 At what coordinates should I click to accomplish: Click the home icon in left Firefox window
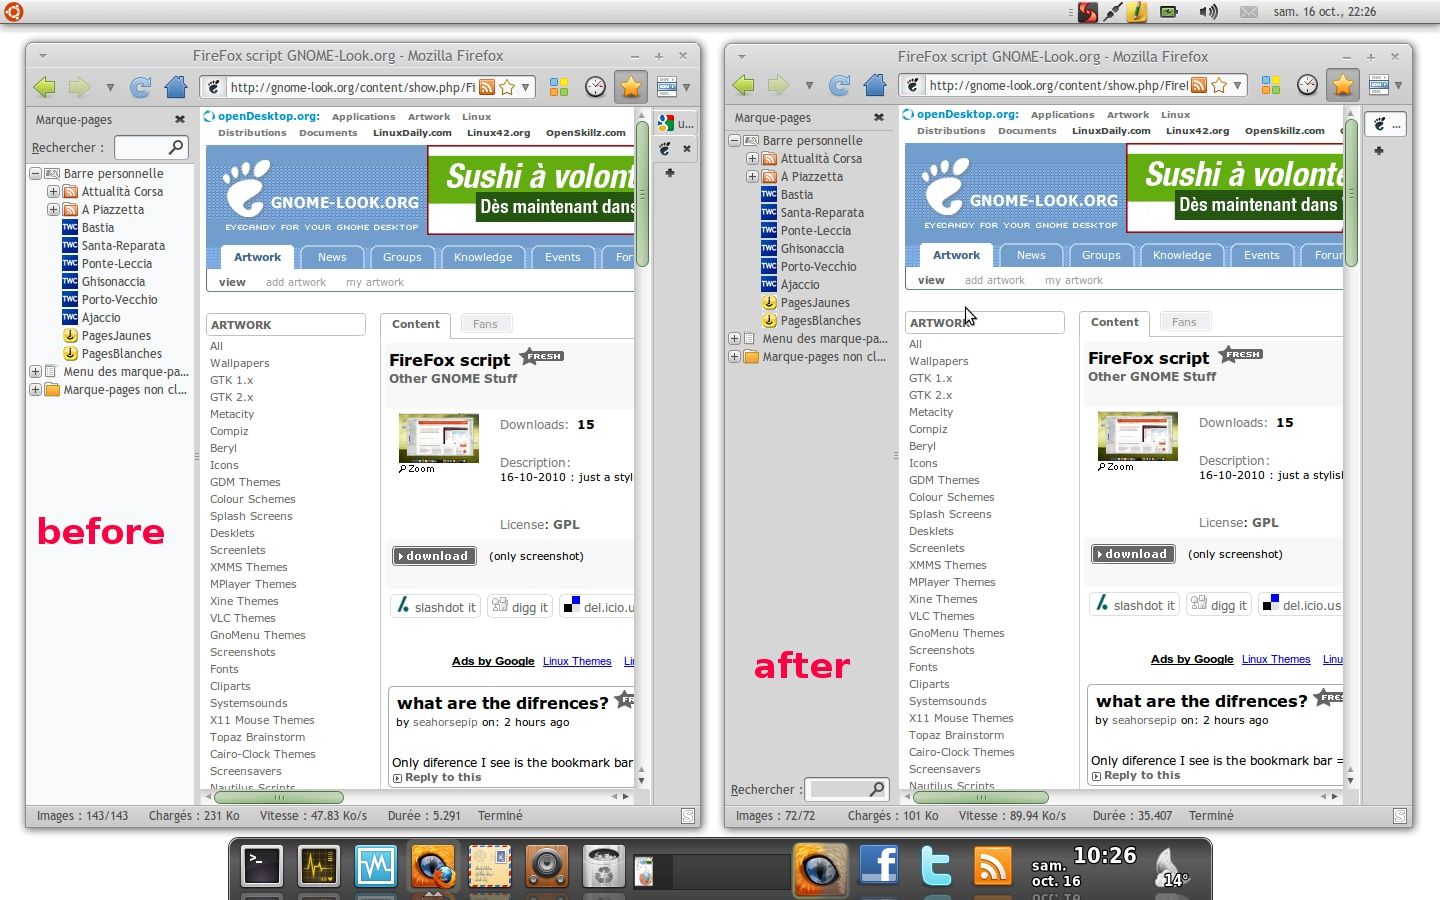177,87
